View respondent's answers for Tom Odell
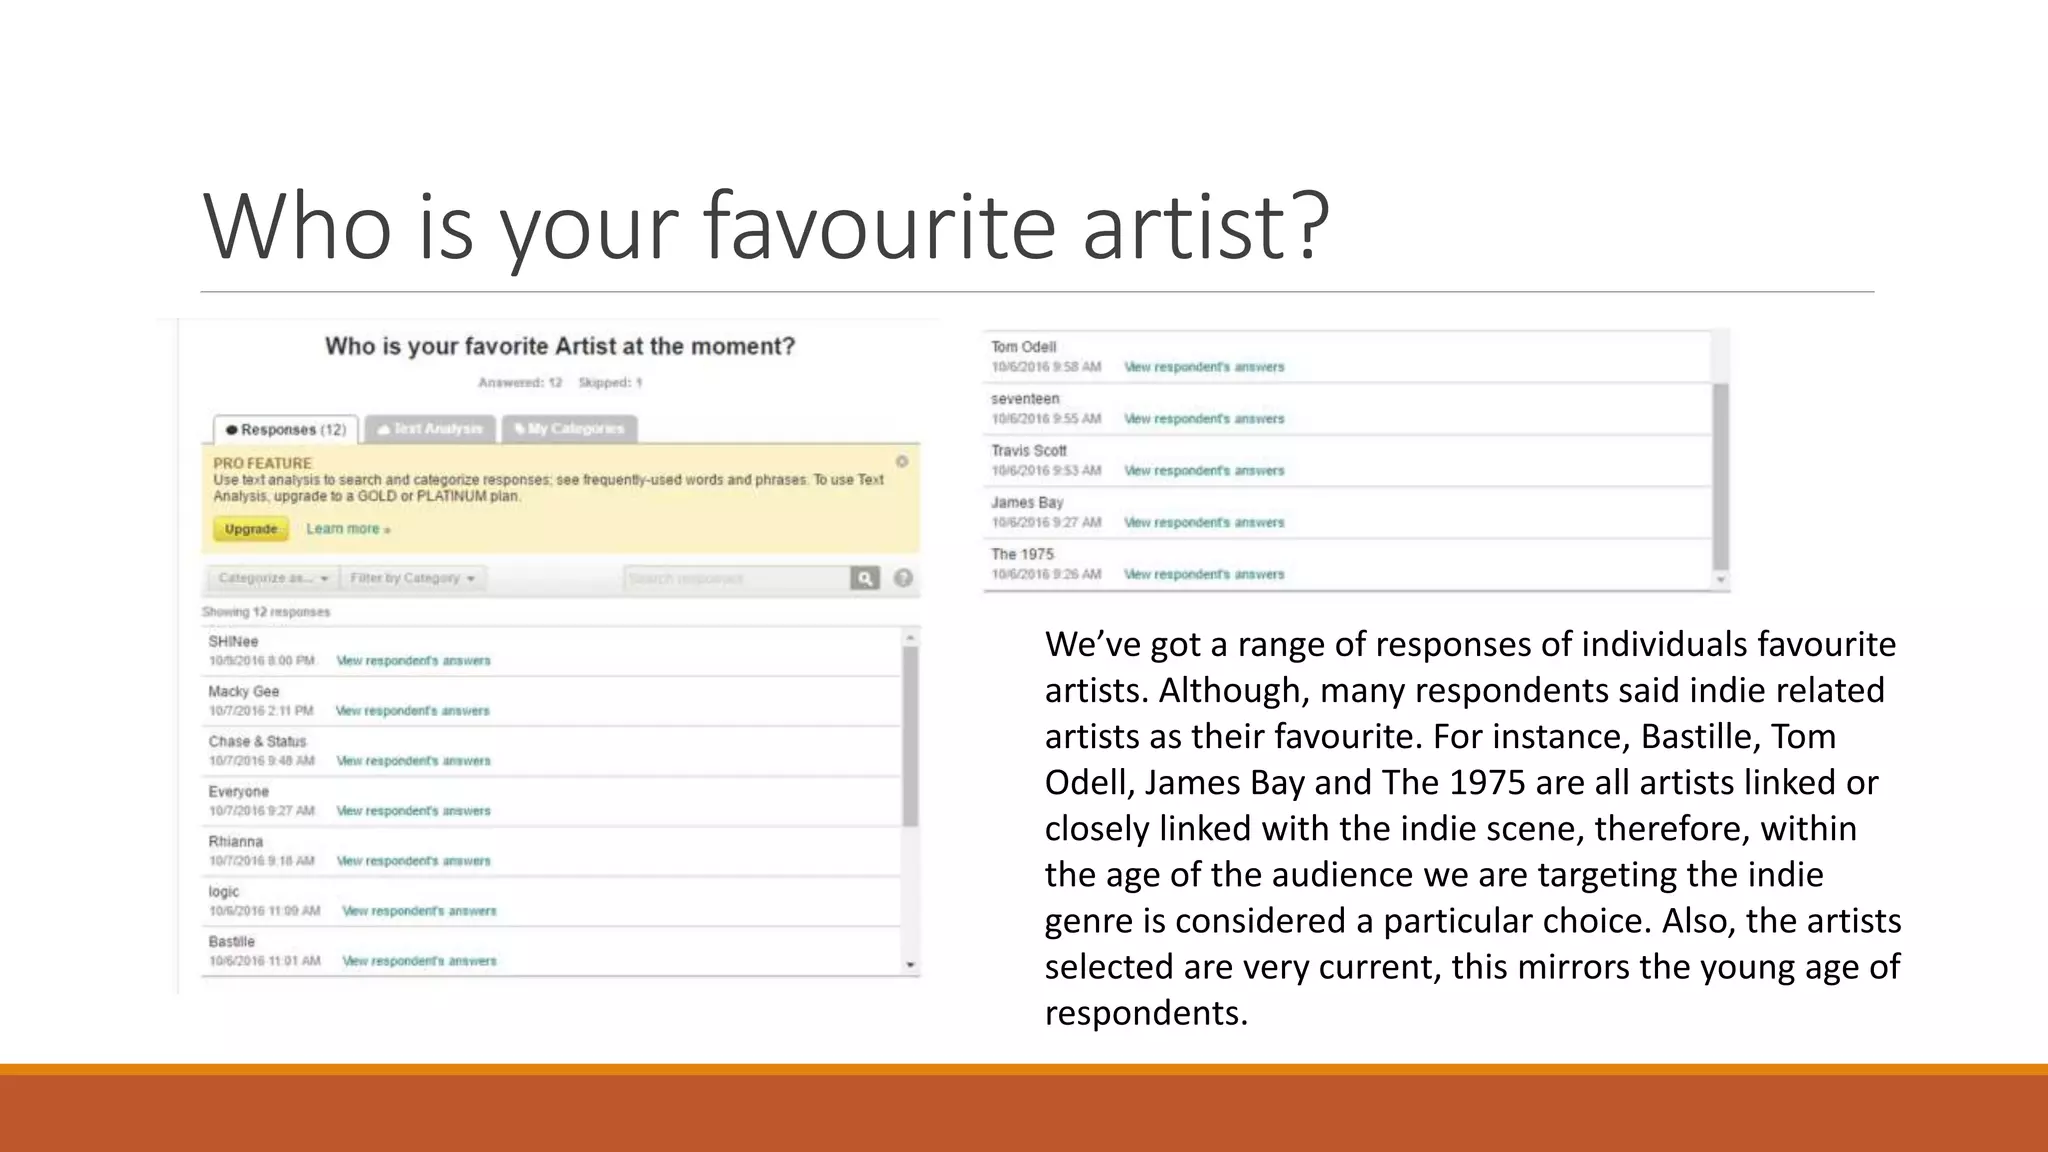This screenshot has width=2048, height=1152. 1204,367
